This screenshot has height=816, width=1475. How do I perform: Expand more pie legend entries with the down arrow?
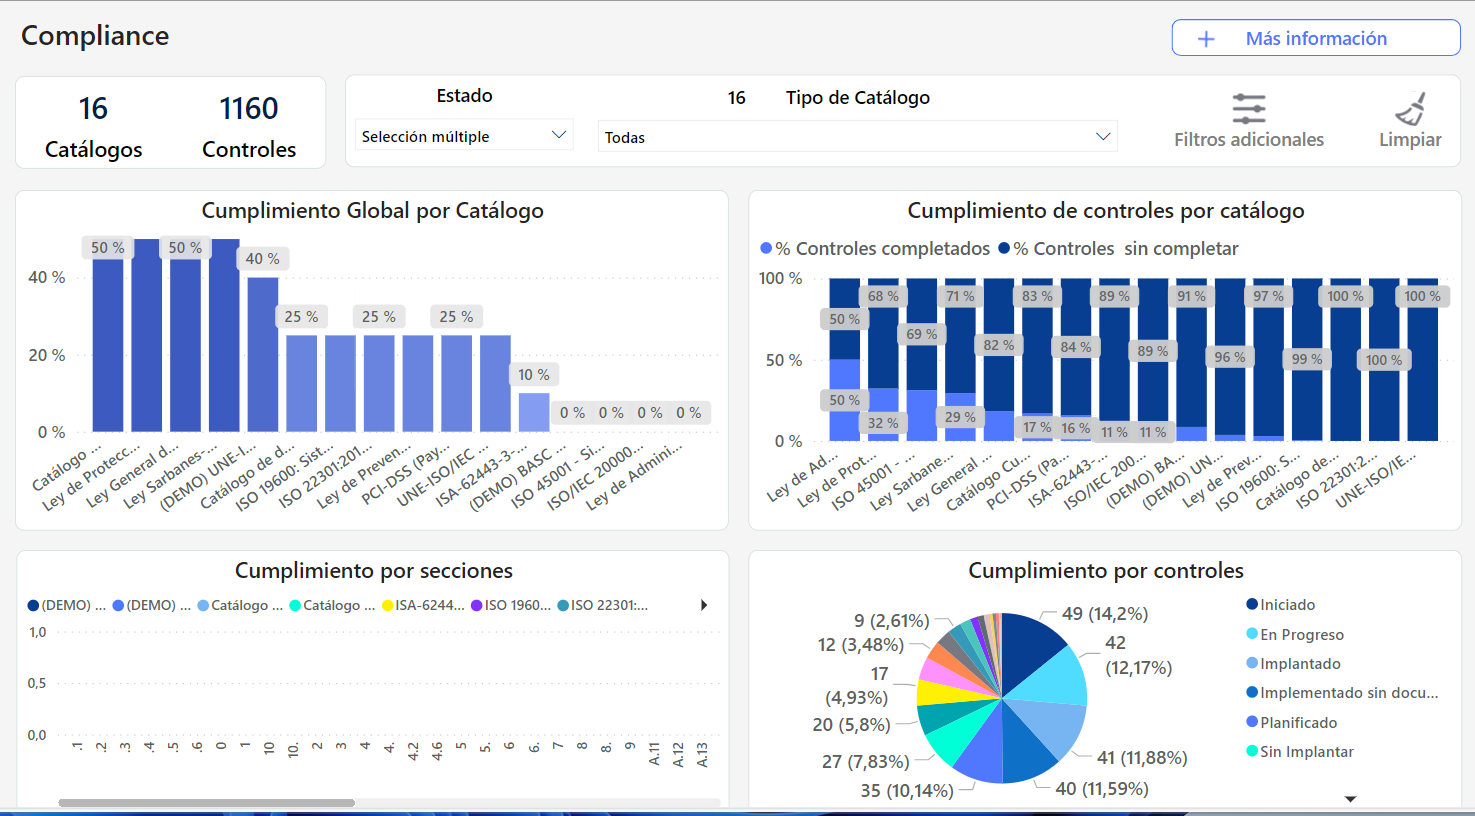[1350, 799]
